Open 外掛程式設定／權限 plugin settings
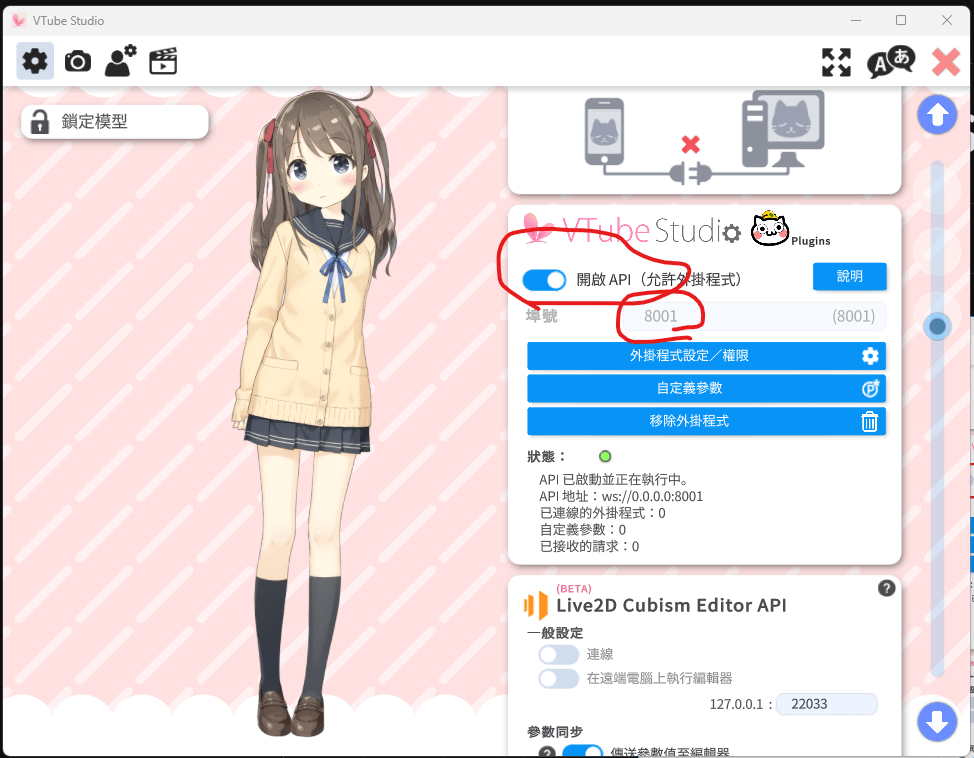Screen dimensions: 974x758 pyautogui.click(x=706, y=356)
